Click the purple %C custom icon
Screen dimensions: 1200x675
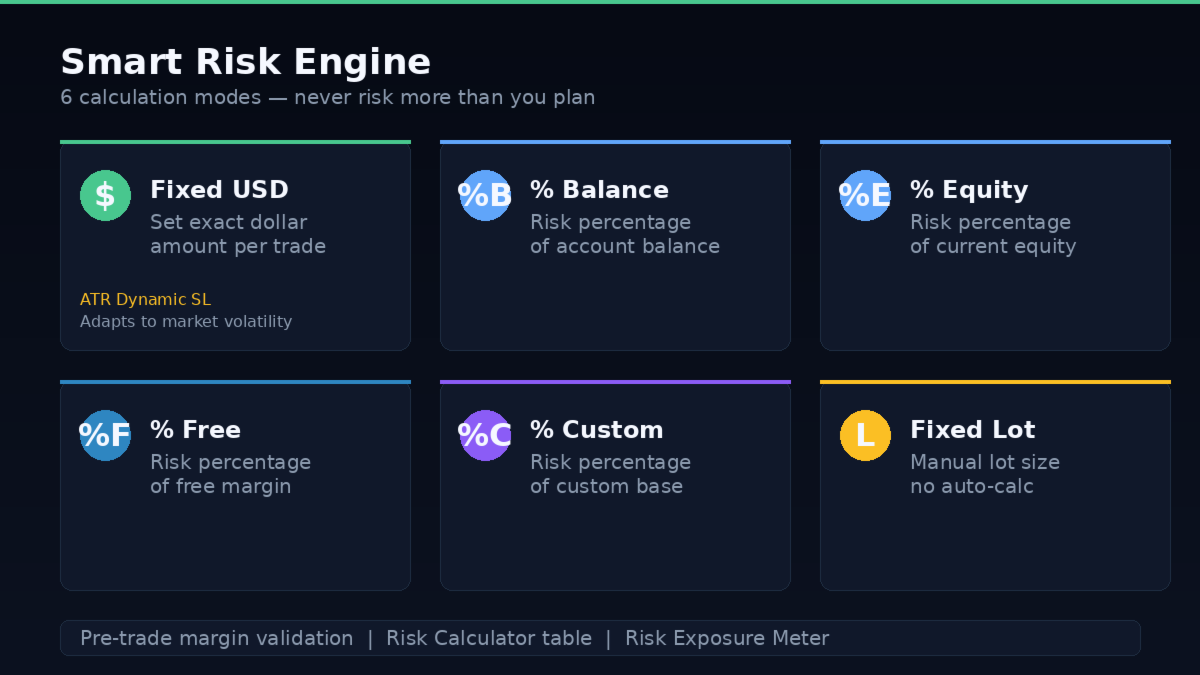pos(485,435)
